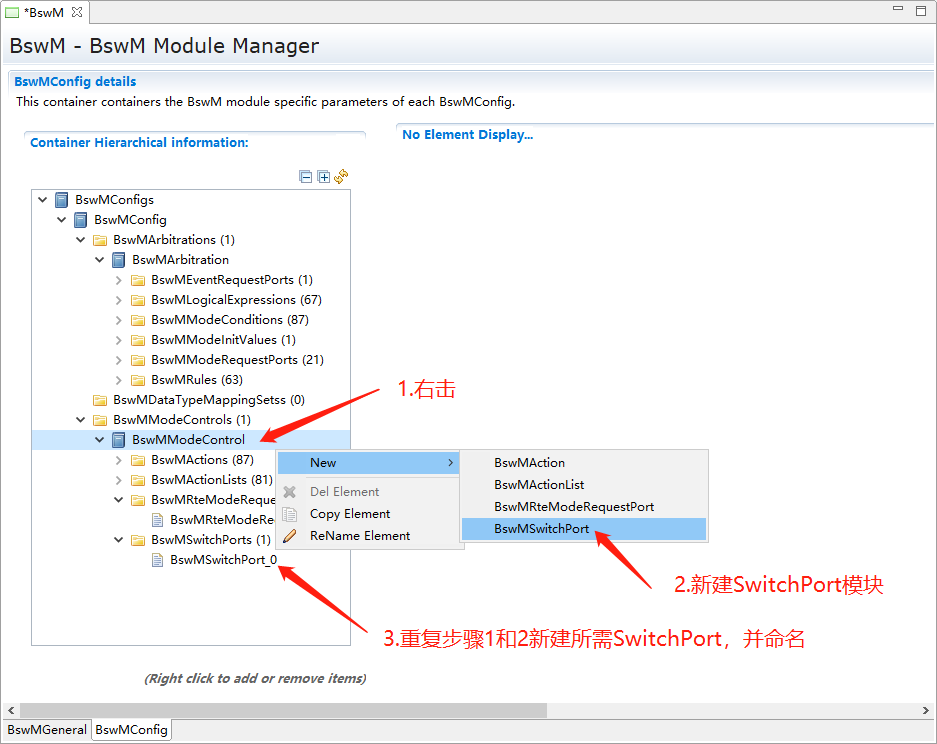Click the BswMSwitchPort_0 document icon
Image resolution: width=937 pixels, height=744 pixels.
click(x=157, y=560)
